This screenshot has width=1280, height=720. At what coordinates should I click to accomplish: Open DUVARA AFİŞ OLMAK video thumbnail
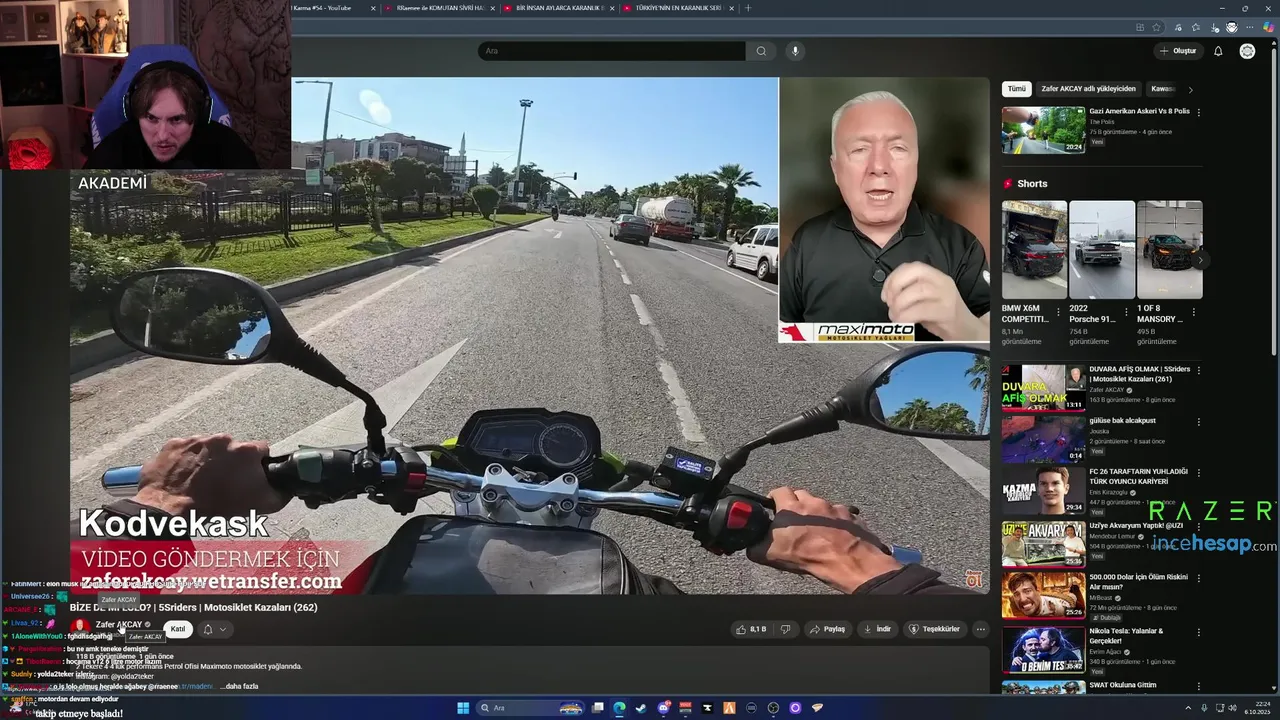(1043, 388)
